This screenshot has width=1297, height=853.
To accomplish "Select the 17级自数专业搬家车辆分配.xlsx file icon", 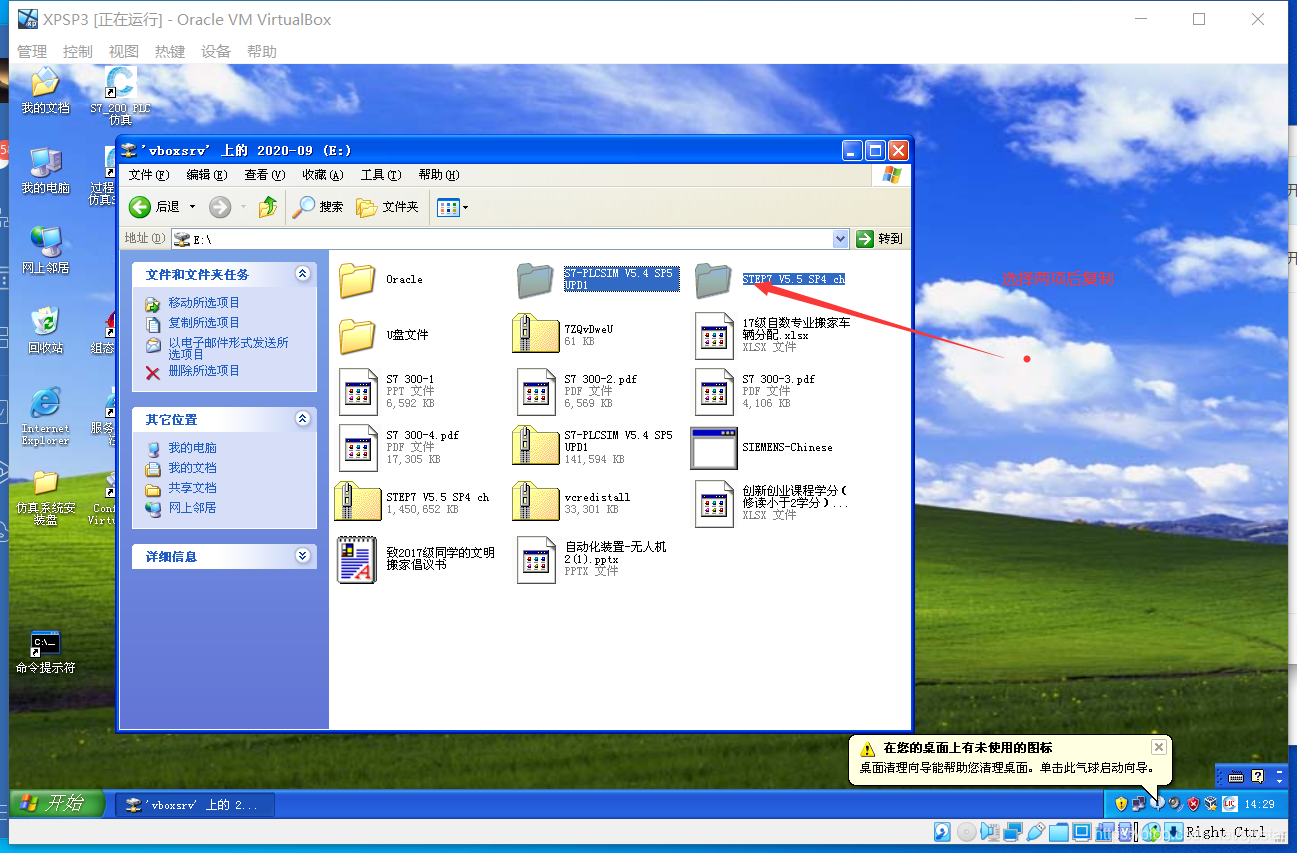I will coord(714,335).
